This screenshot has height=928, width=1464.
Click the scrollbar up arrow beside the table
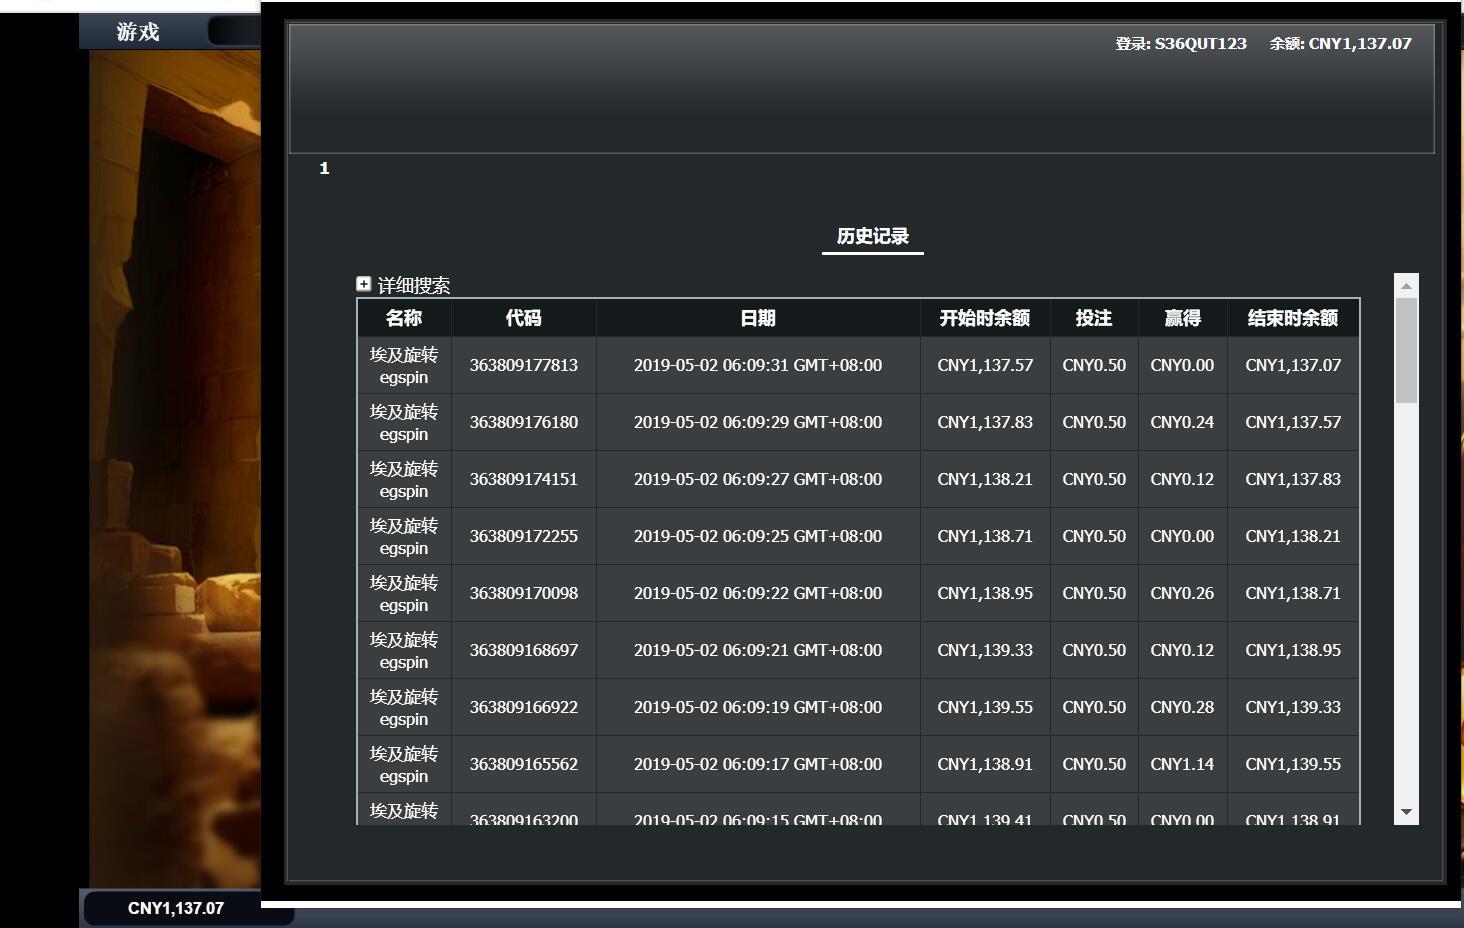coord(1407,286)
